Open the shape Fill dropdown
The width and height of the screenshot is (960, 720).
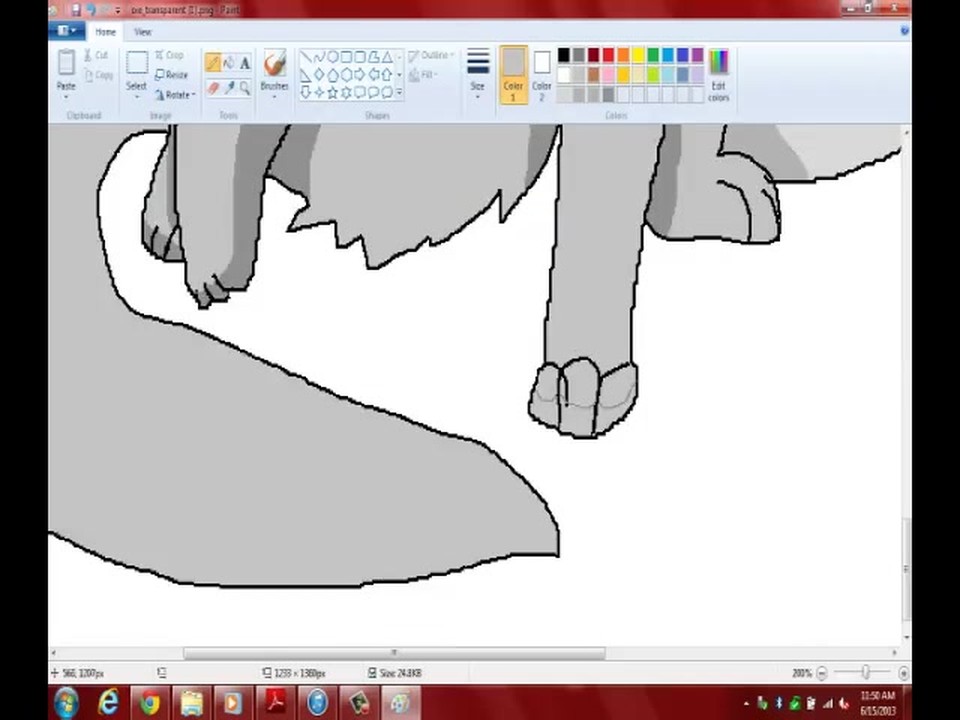coord(424,75)
